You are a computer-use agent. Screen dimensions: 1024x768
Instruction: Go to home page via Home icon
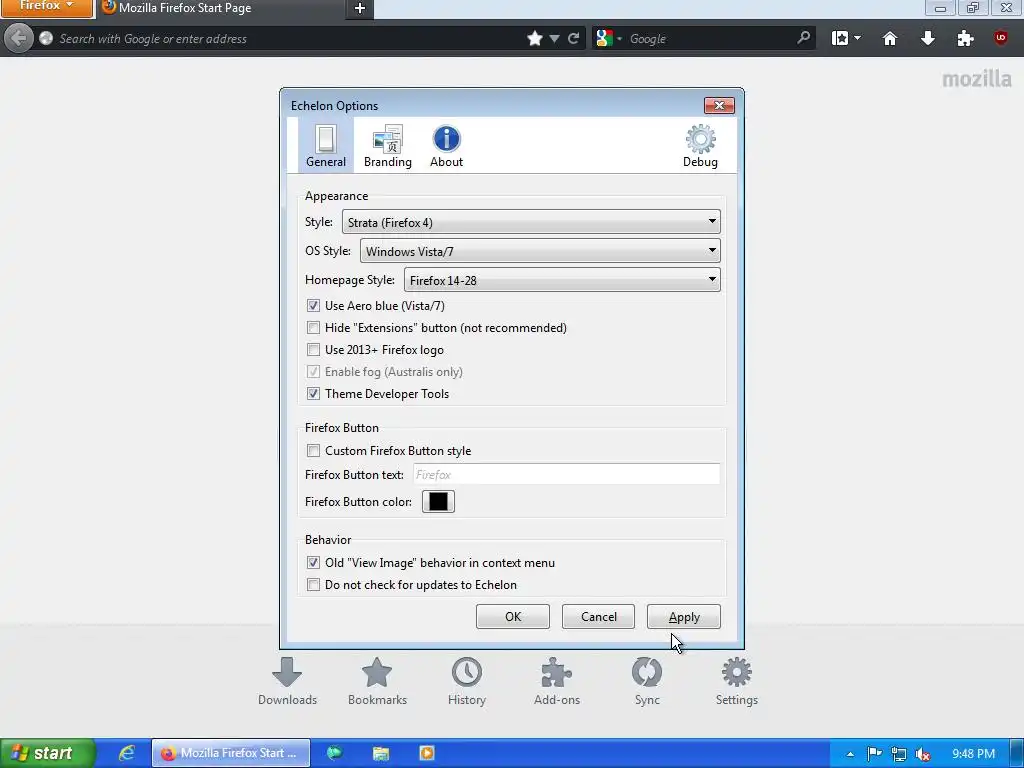click(x=889, y=39)
